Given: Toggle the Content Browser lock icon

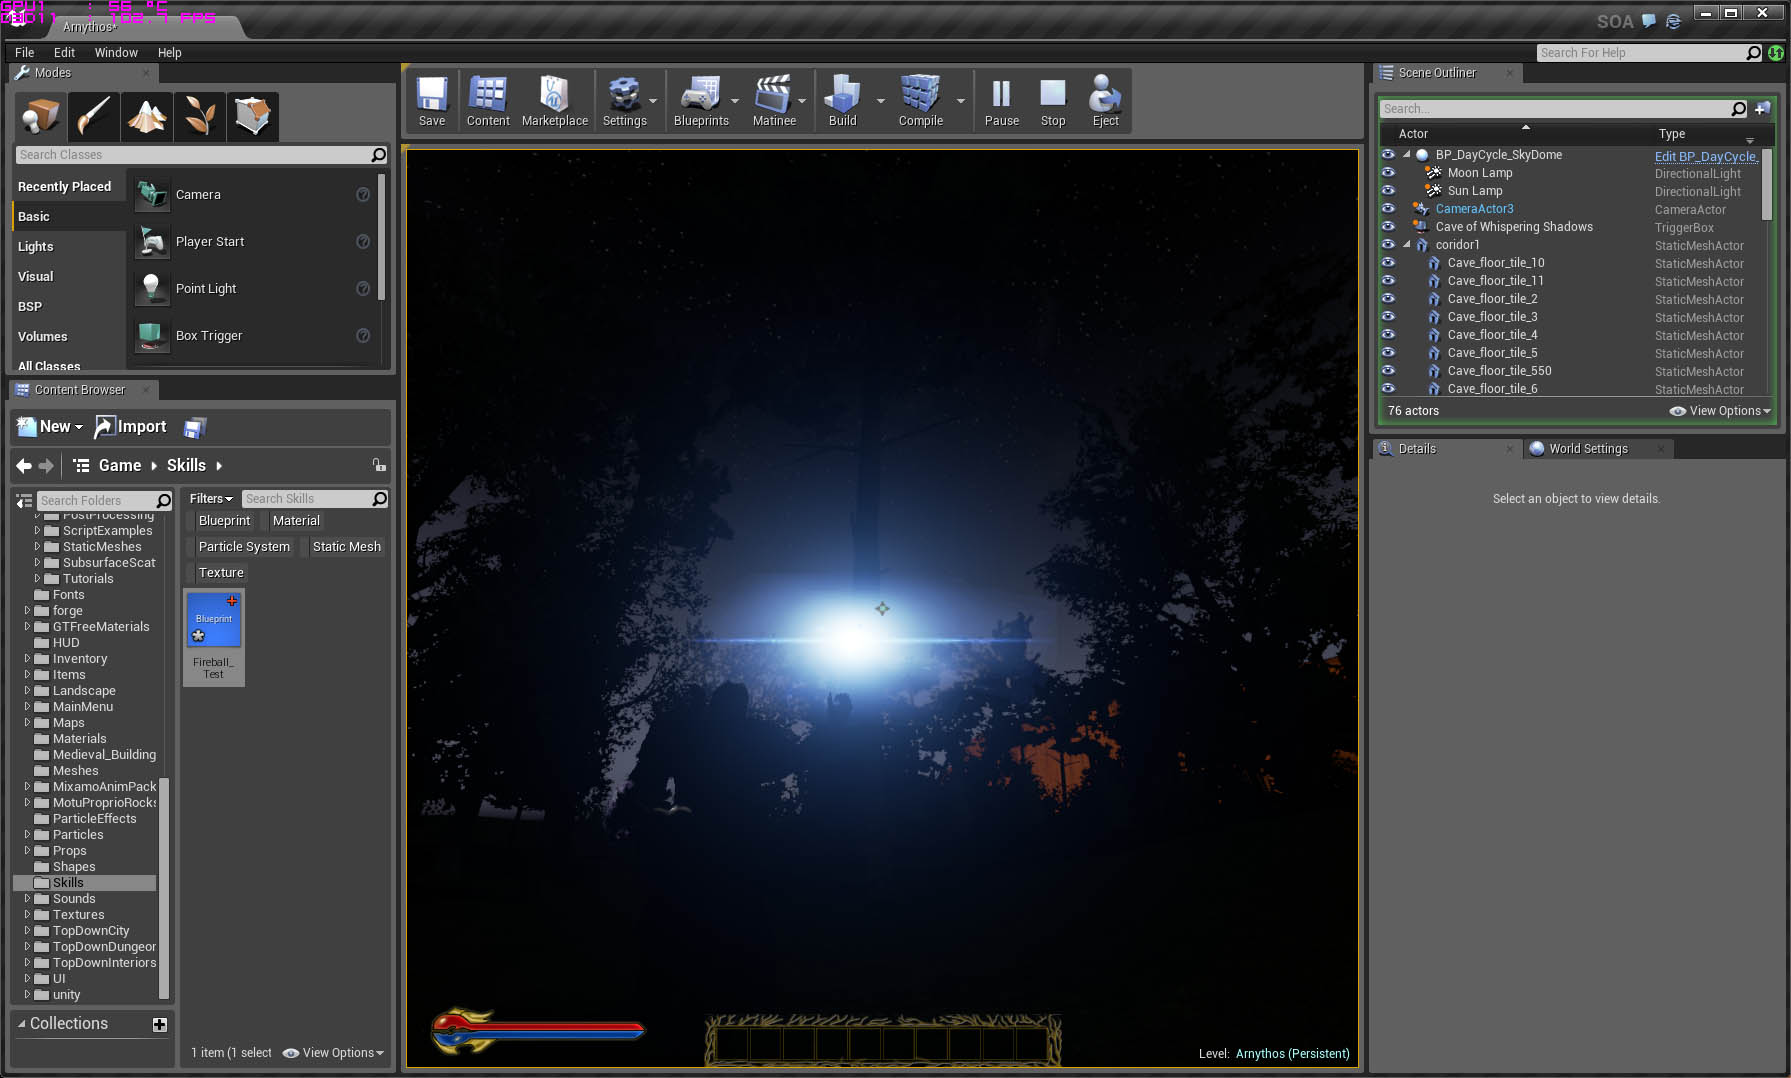Looking at the screenshot, I should point(379,465).
